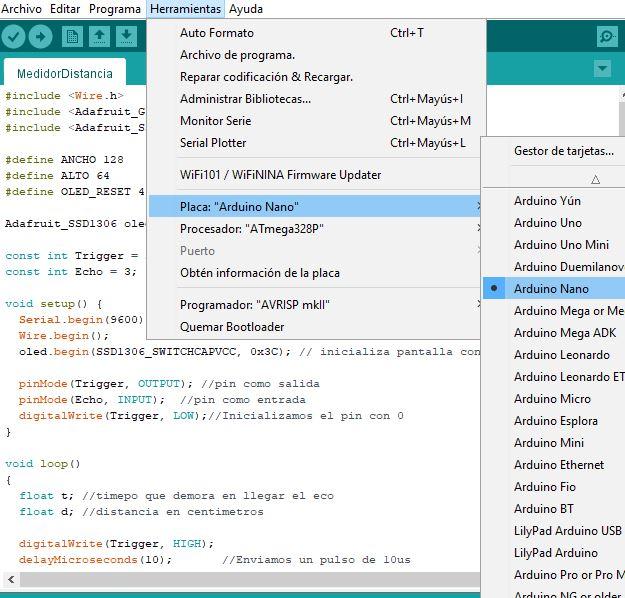Click code line "const int Echo = 3;"

(x=71, y=272)
